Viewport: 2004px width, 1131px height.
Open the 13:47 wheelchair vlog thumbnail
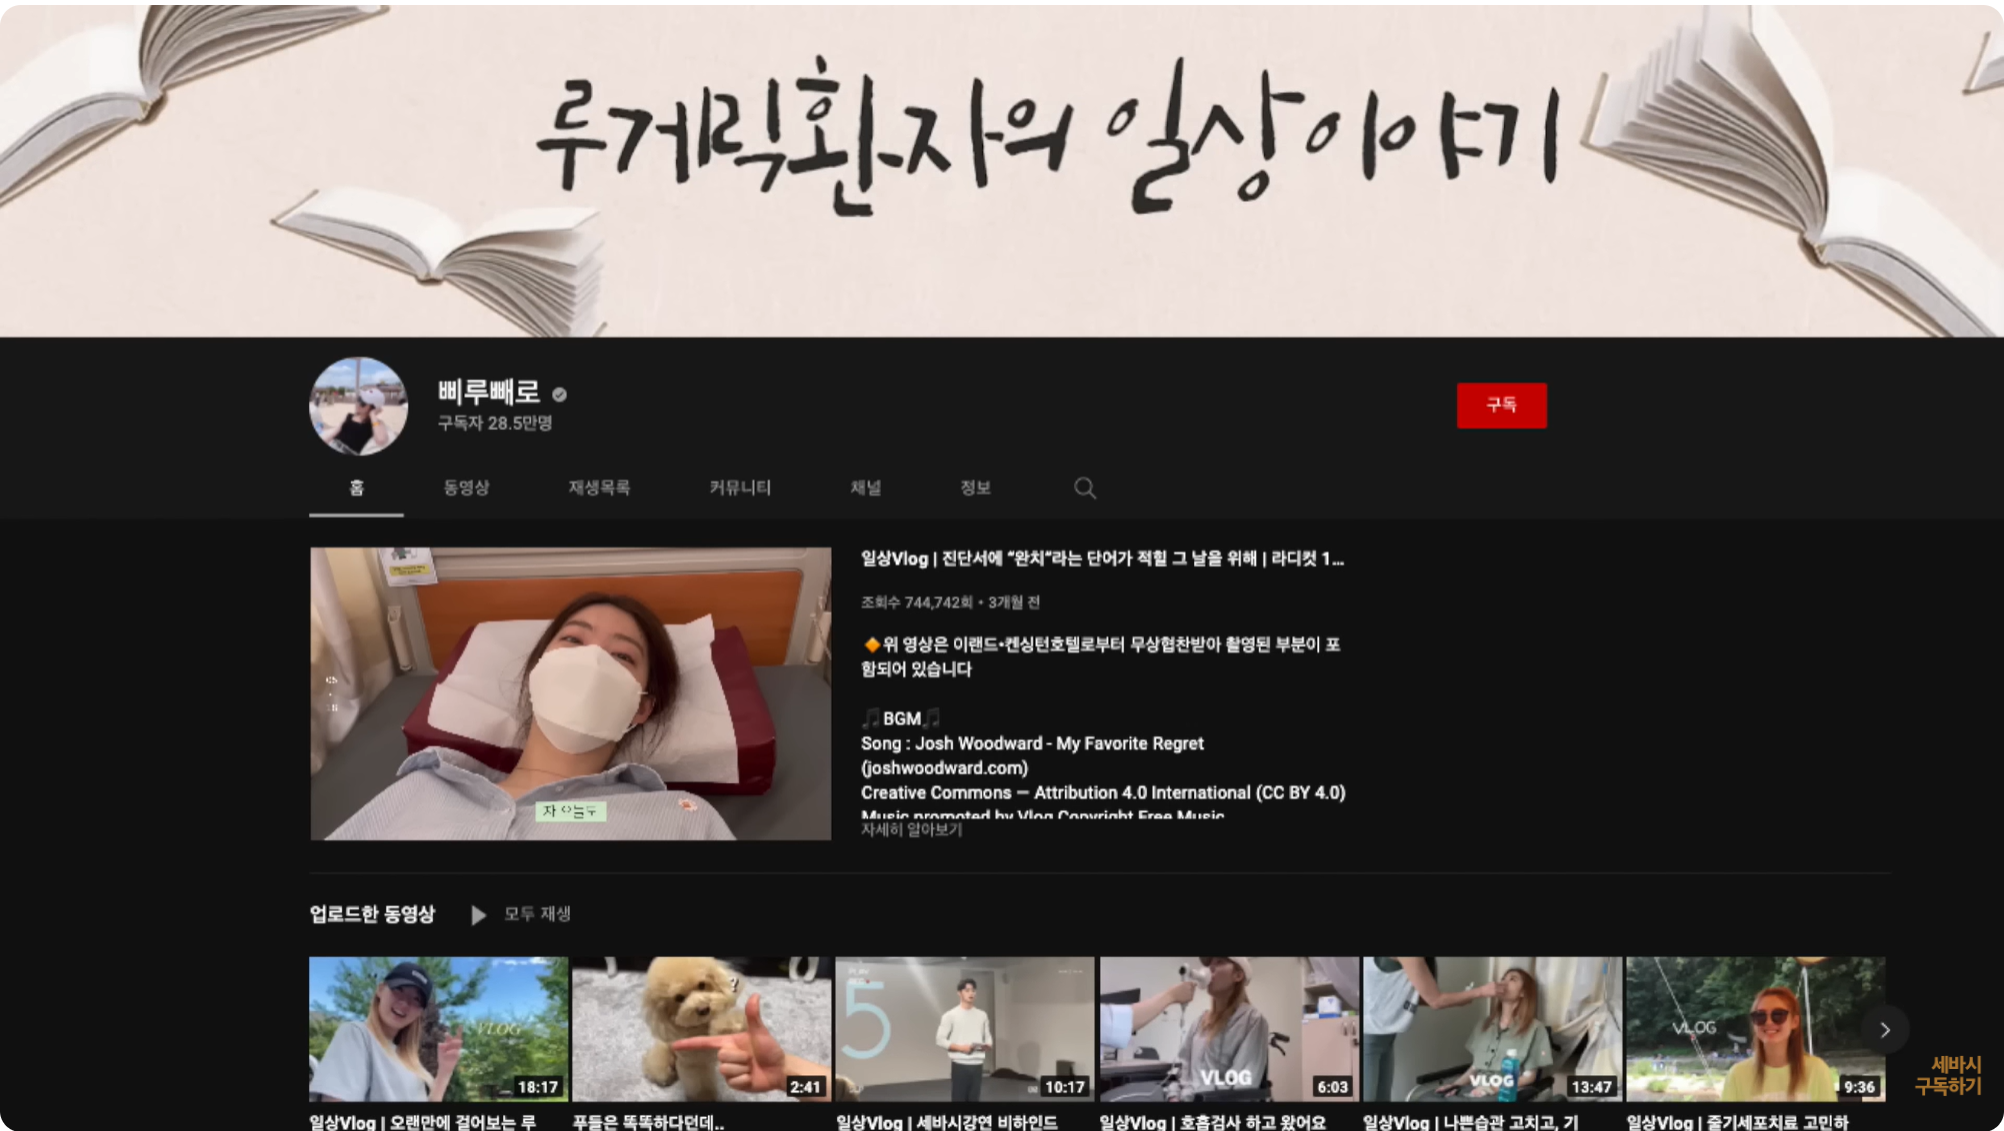[x=1492, y=1029]
